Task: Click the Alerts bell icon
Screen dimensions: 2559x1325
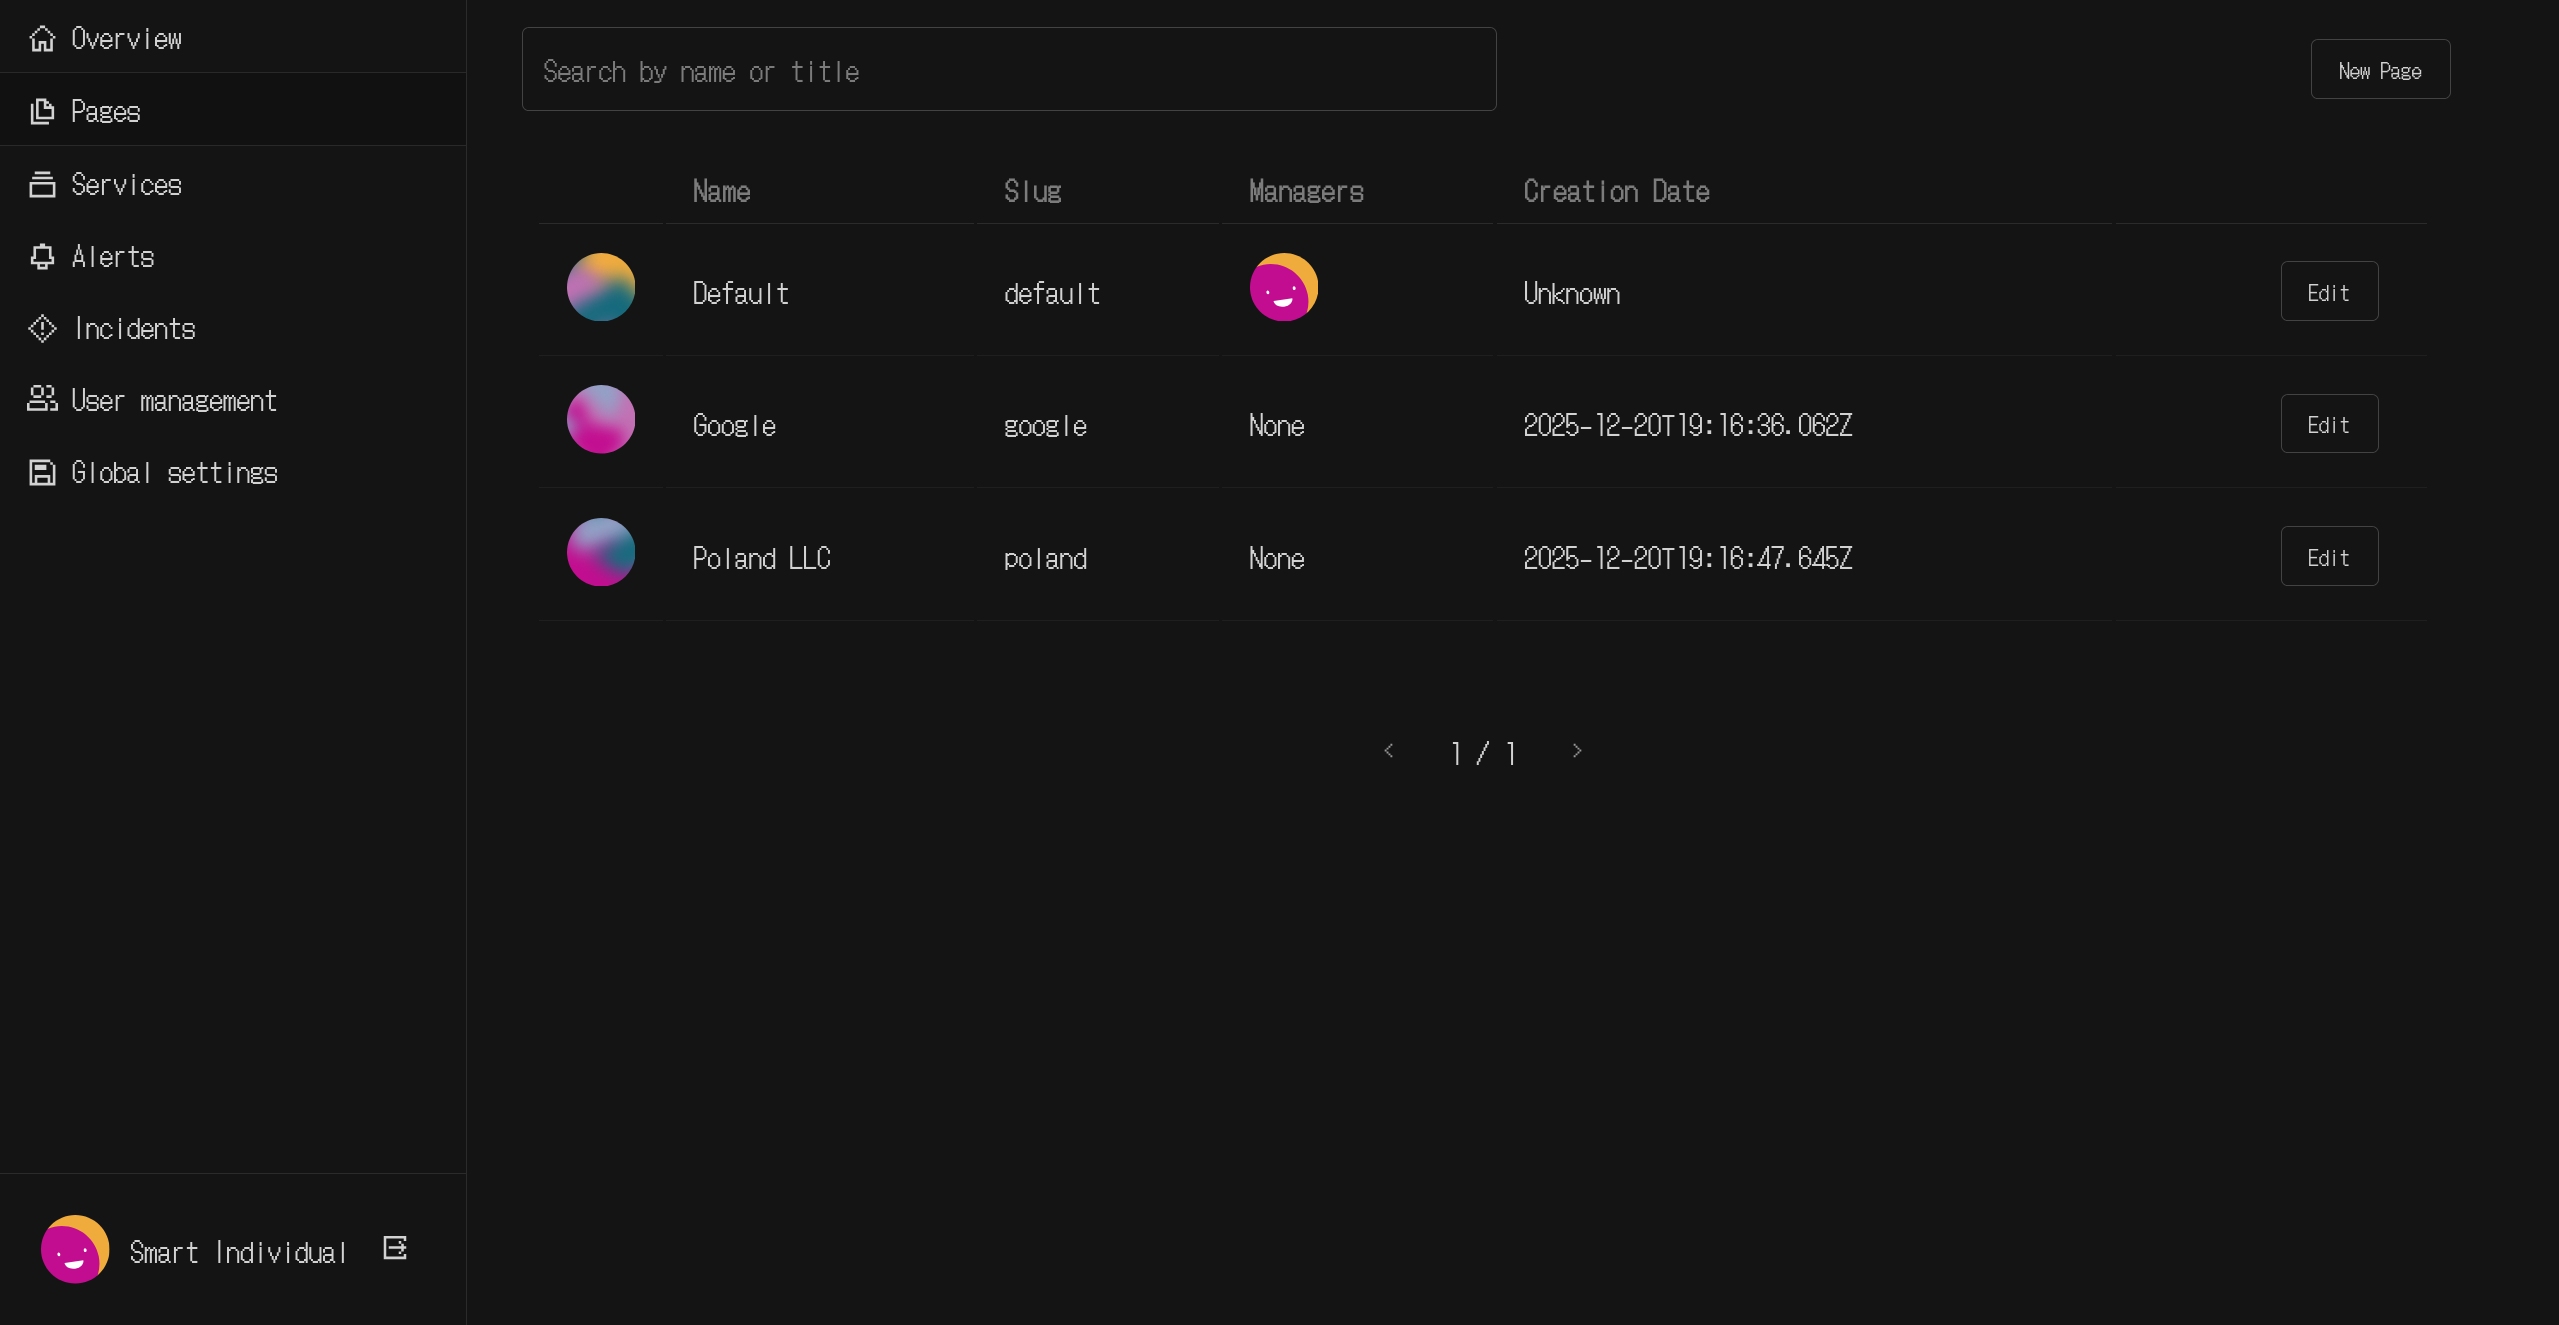Action: pos(42,257)
